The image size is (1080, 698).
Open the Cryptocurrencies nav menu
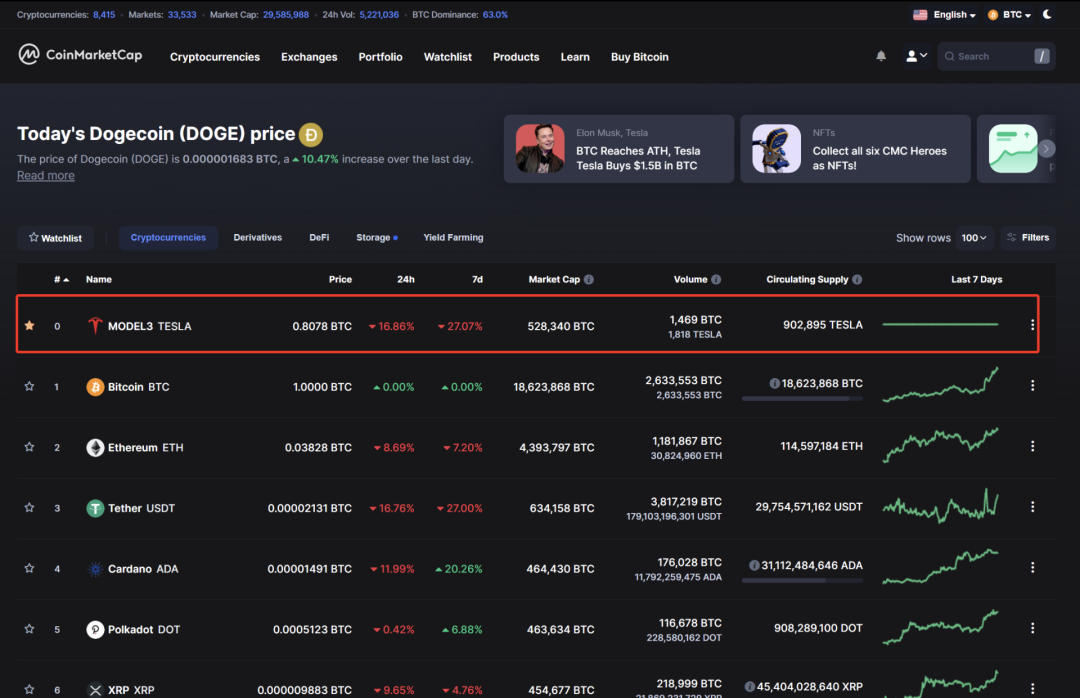pyautogui.click(x=215, y=57)
